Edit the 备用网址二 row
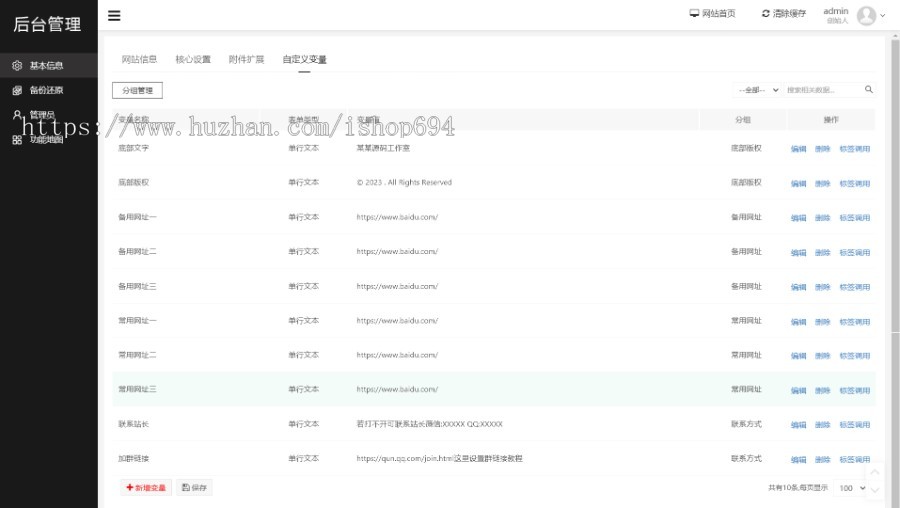The height and width of the screenshot is (508, 900). (x=798, y=253)
